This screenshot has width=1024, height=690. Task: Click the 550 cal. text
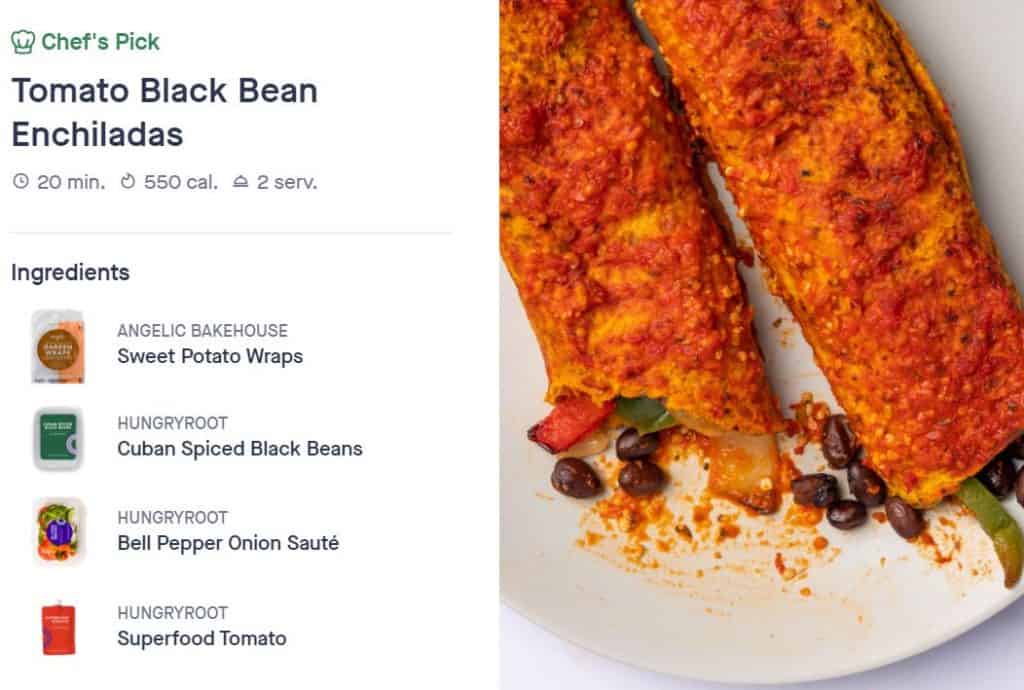[x=181, y=181]
